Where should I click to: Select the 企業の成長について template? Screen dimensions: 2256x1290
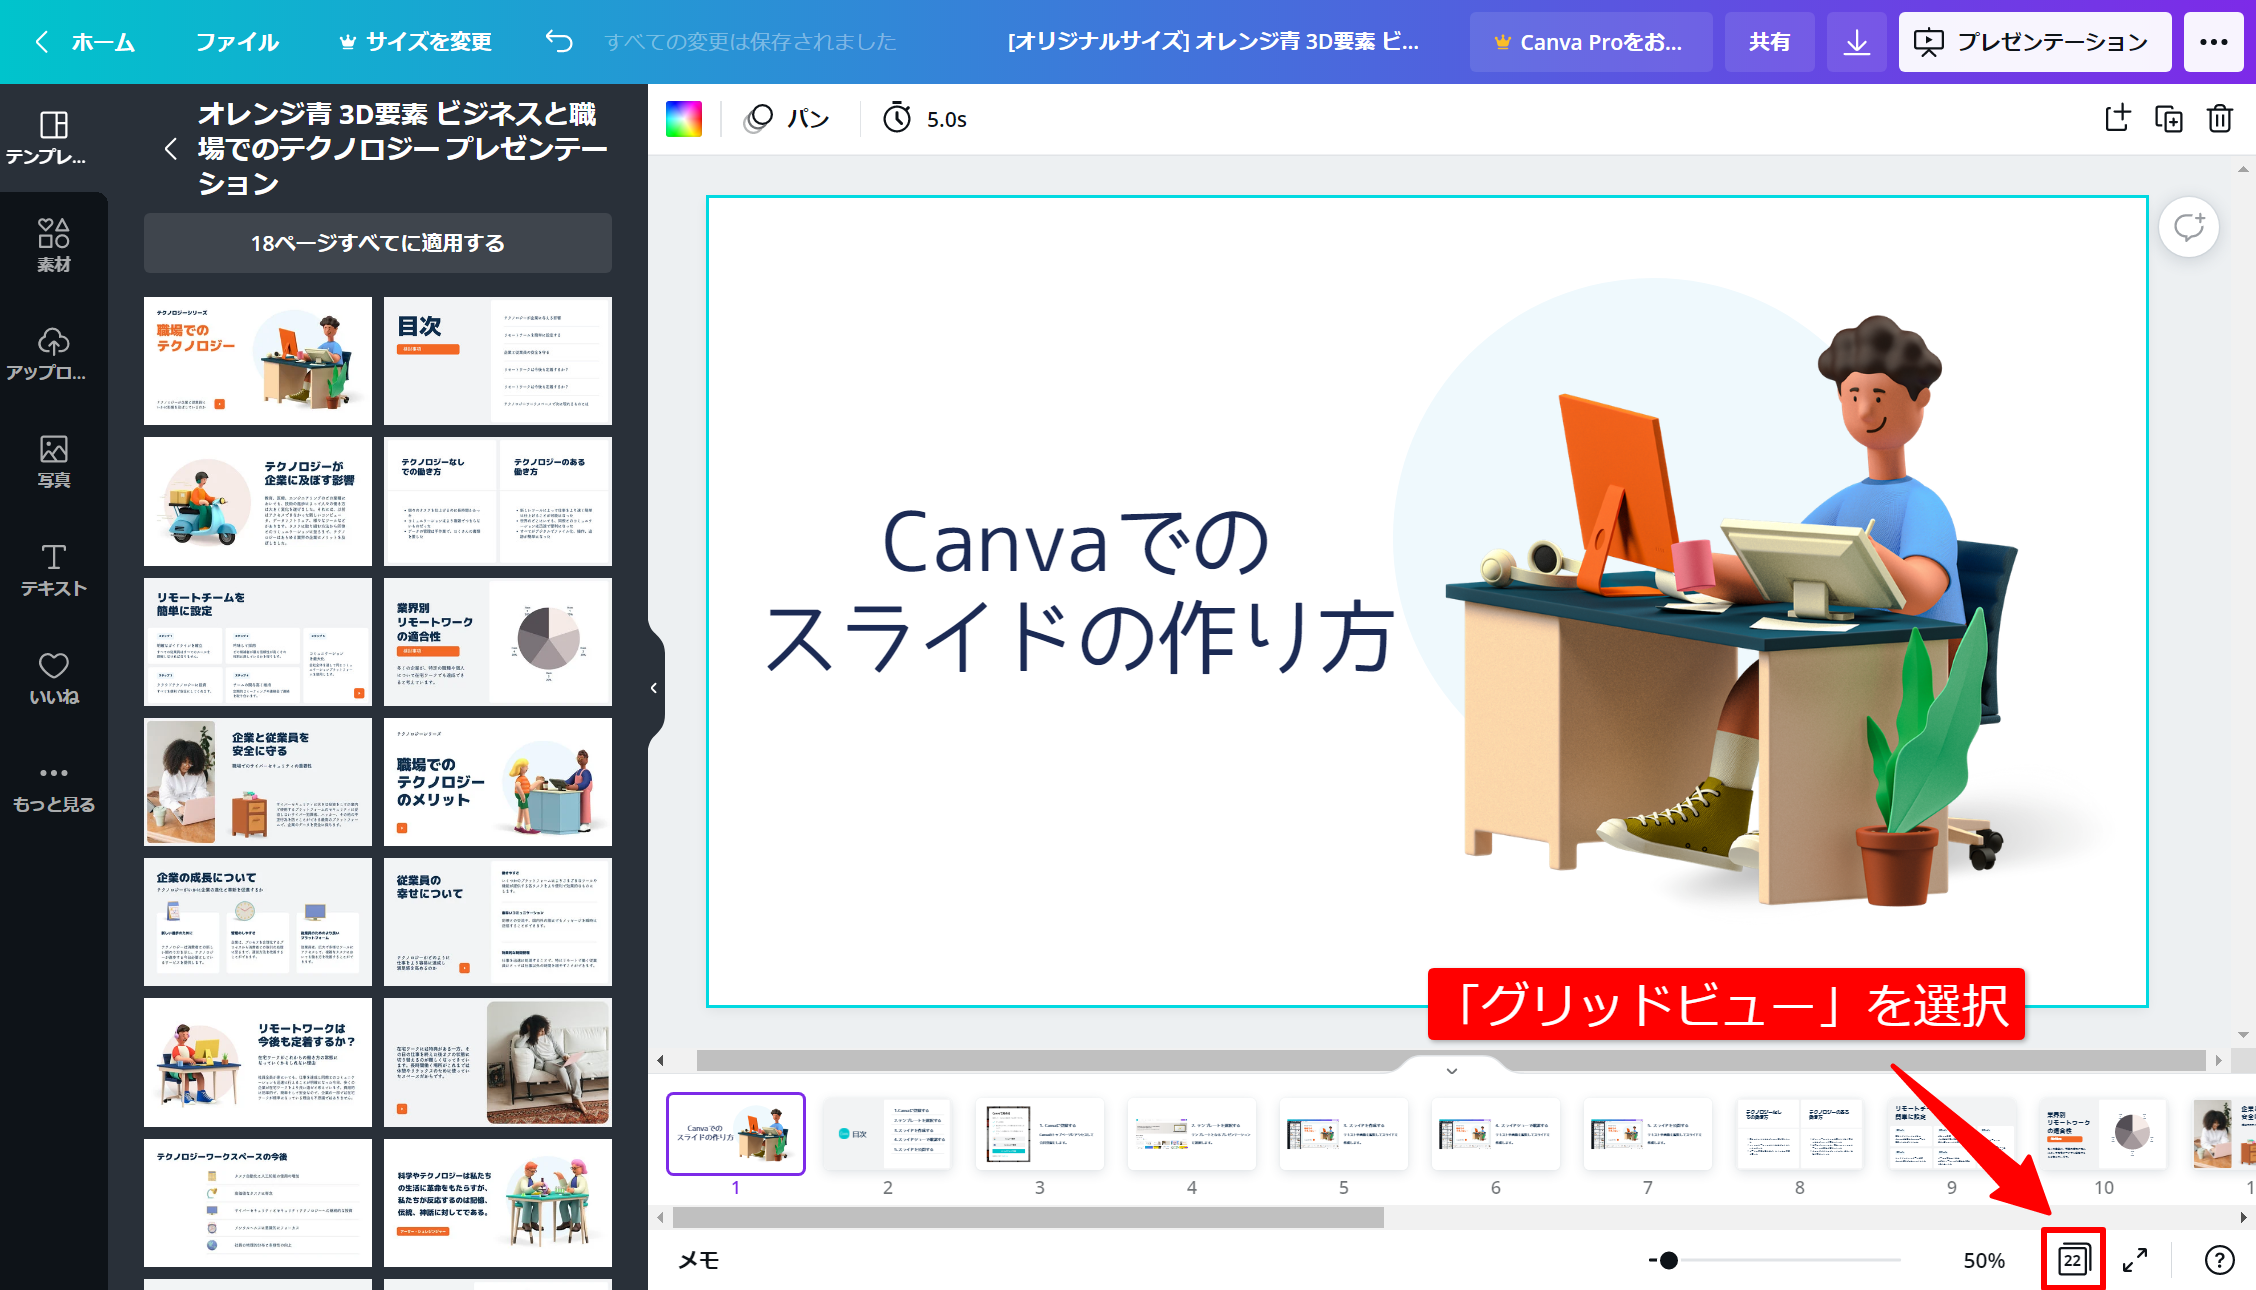coord(258,922)
